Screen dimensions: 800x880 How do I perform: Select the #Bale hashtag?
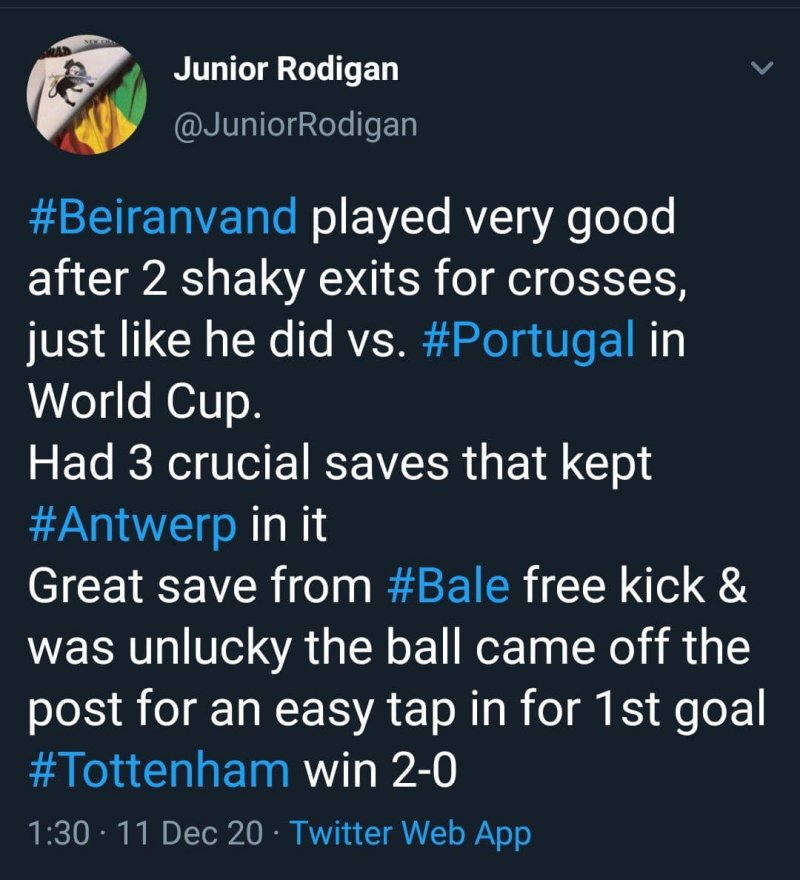coord(447,587)
